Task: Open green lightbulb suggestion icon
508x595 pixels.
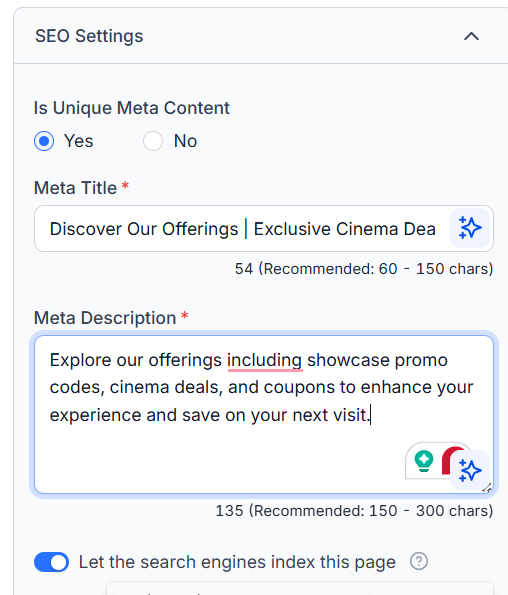Action: [x=423, y=461]
